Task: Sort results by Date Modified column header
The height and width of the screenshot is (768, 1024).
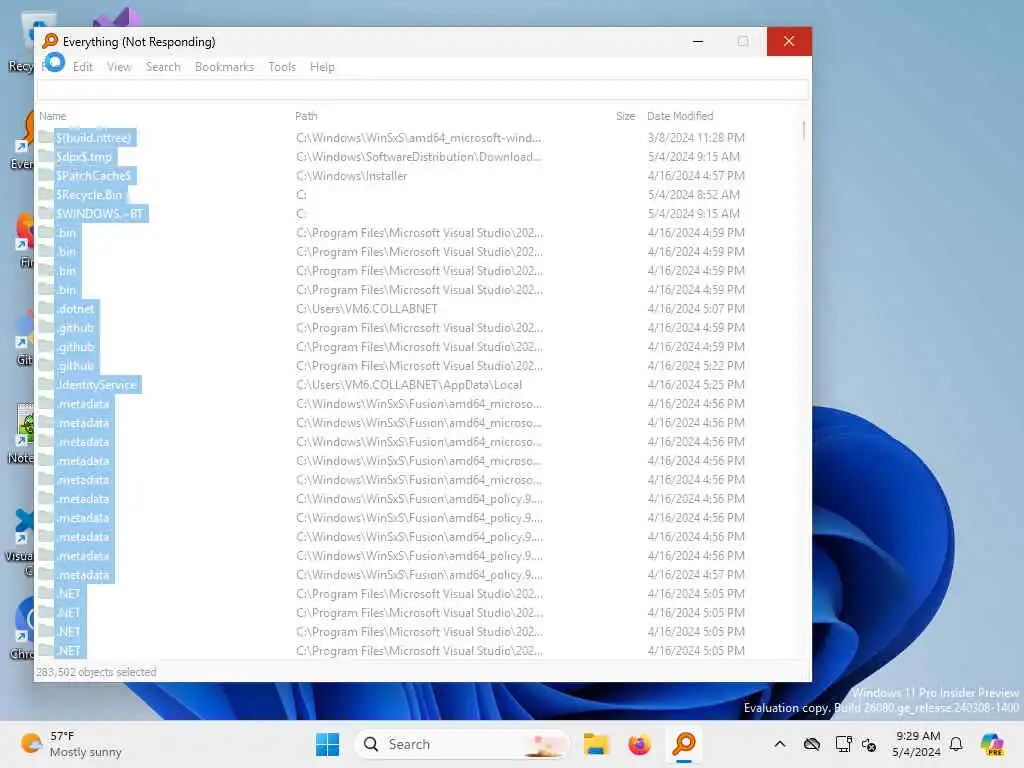Action: tap(680, 116)
